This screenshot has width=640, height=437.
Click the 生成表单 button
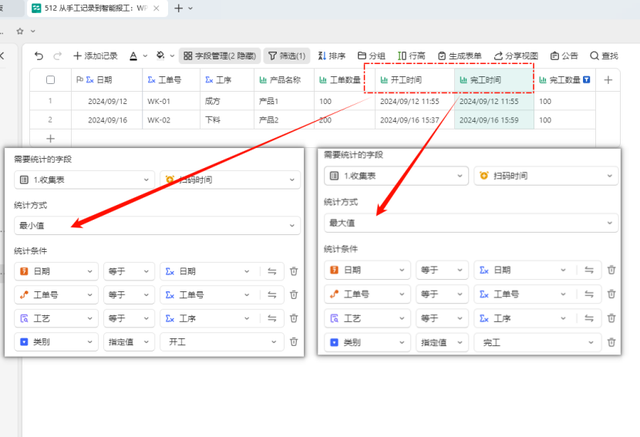[460, 56]
